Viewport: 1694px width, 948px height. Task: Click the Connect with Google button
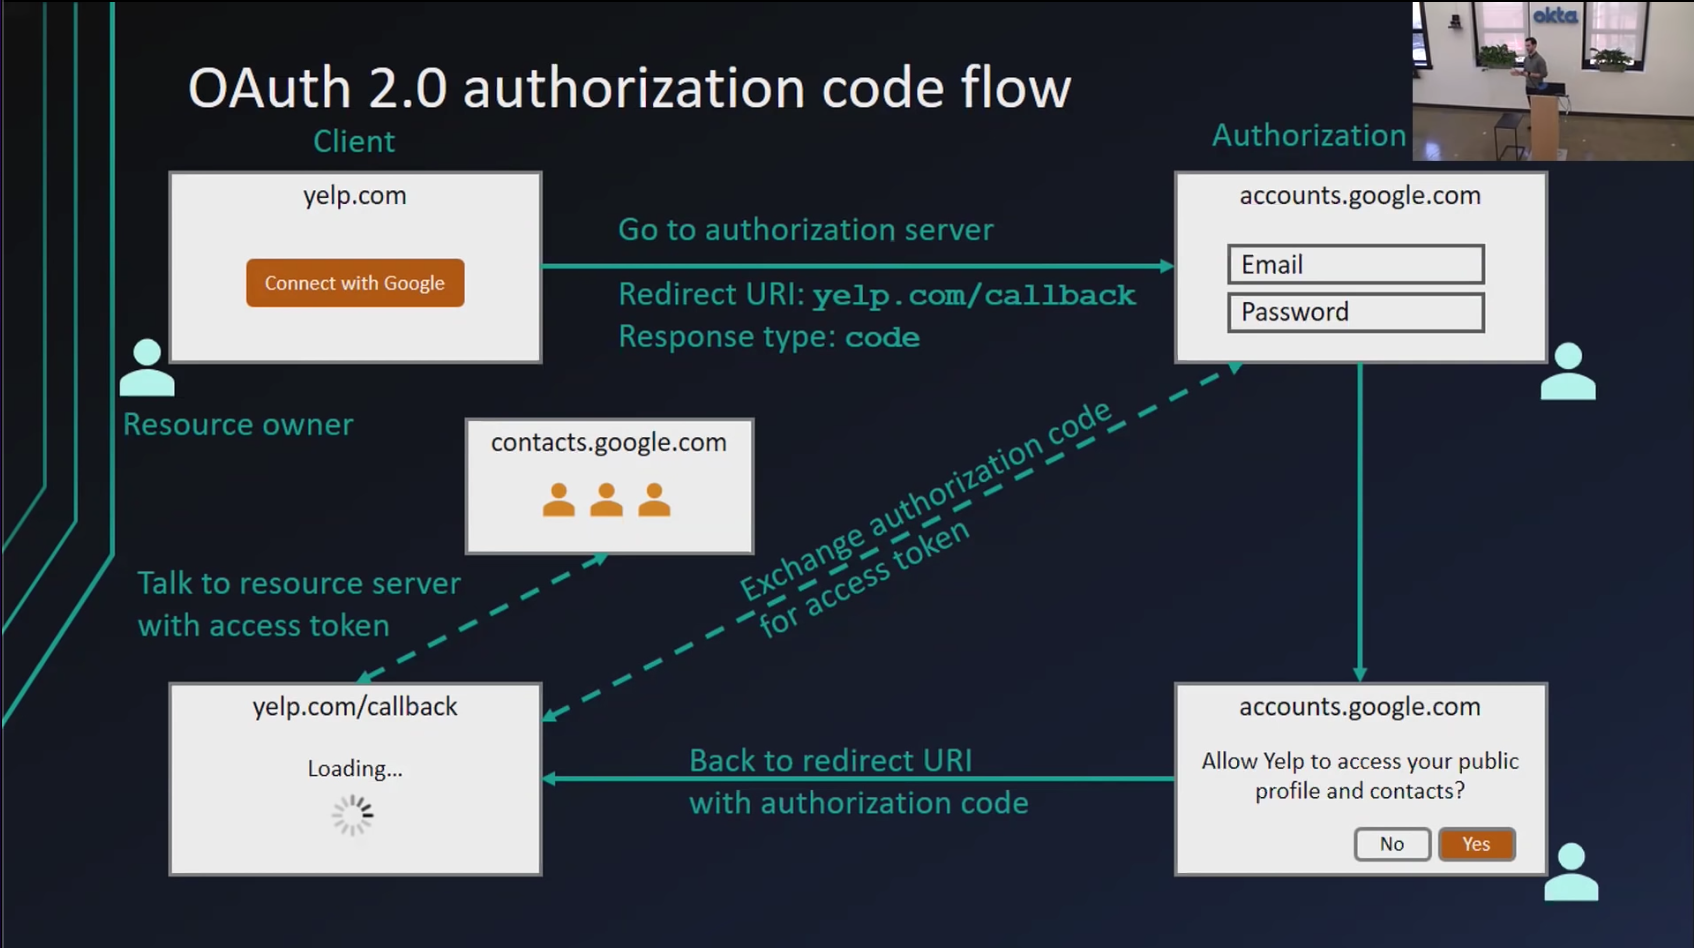[x=355, y=283]
